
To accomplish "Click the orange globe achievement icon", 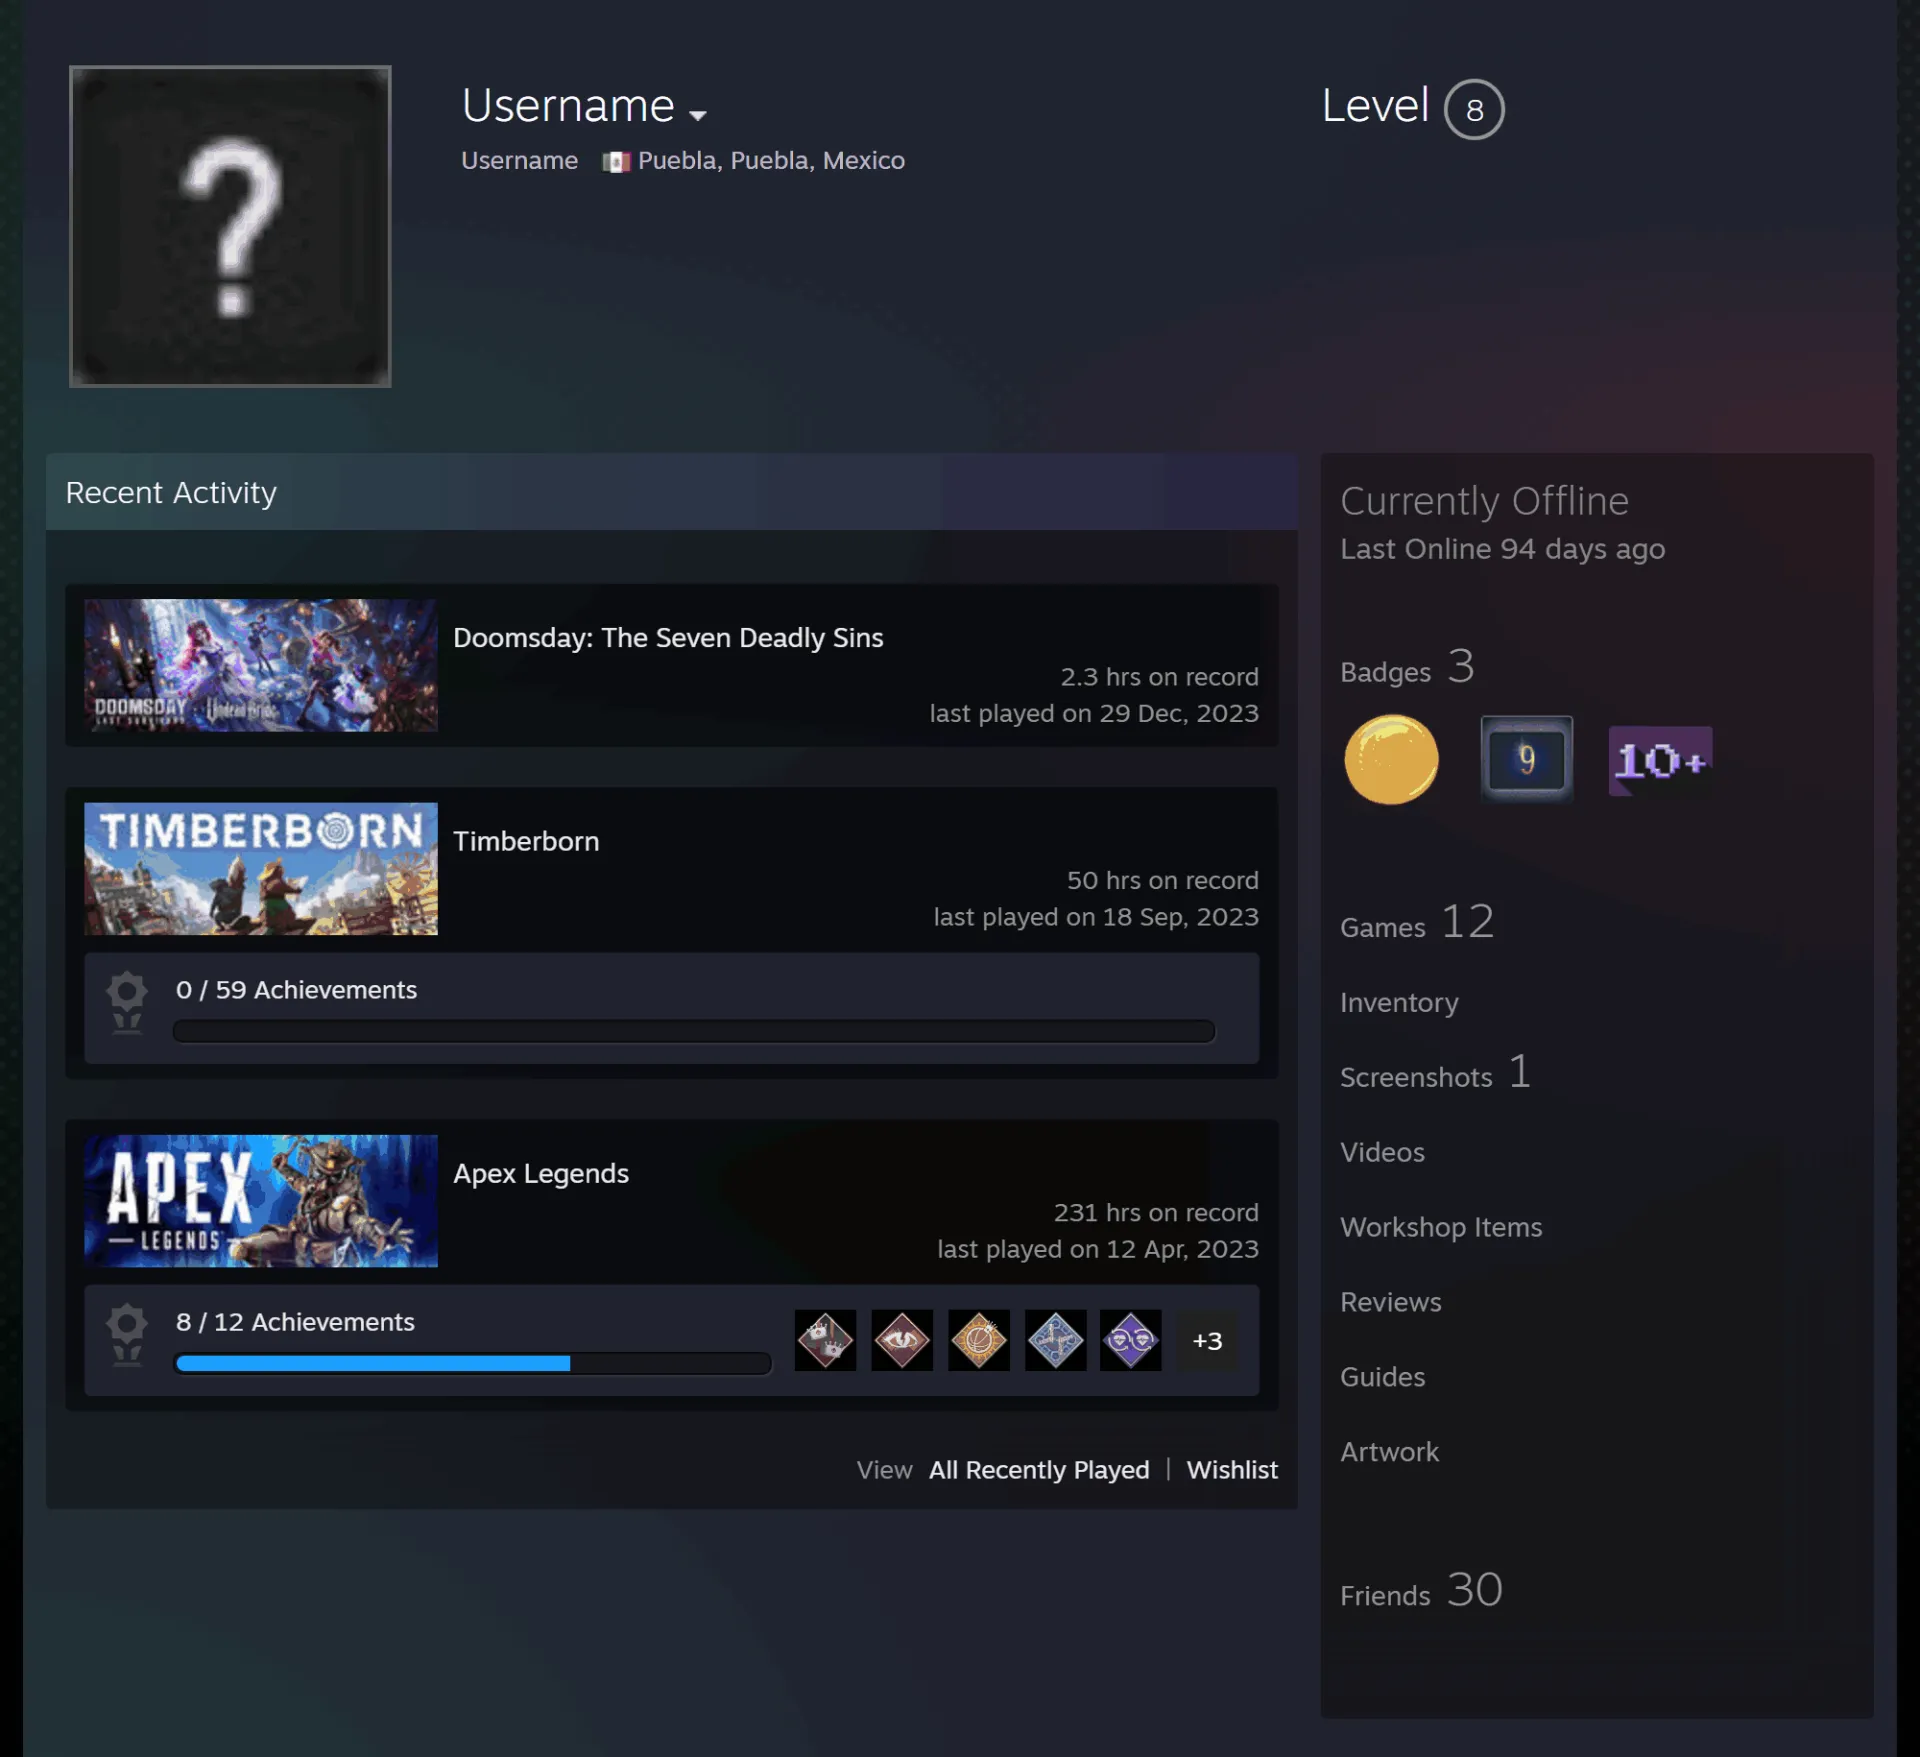I will point(979,1340).
